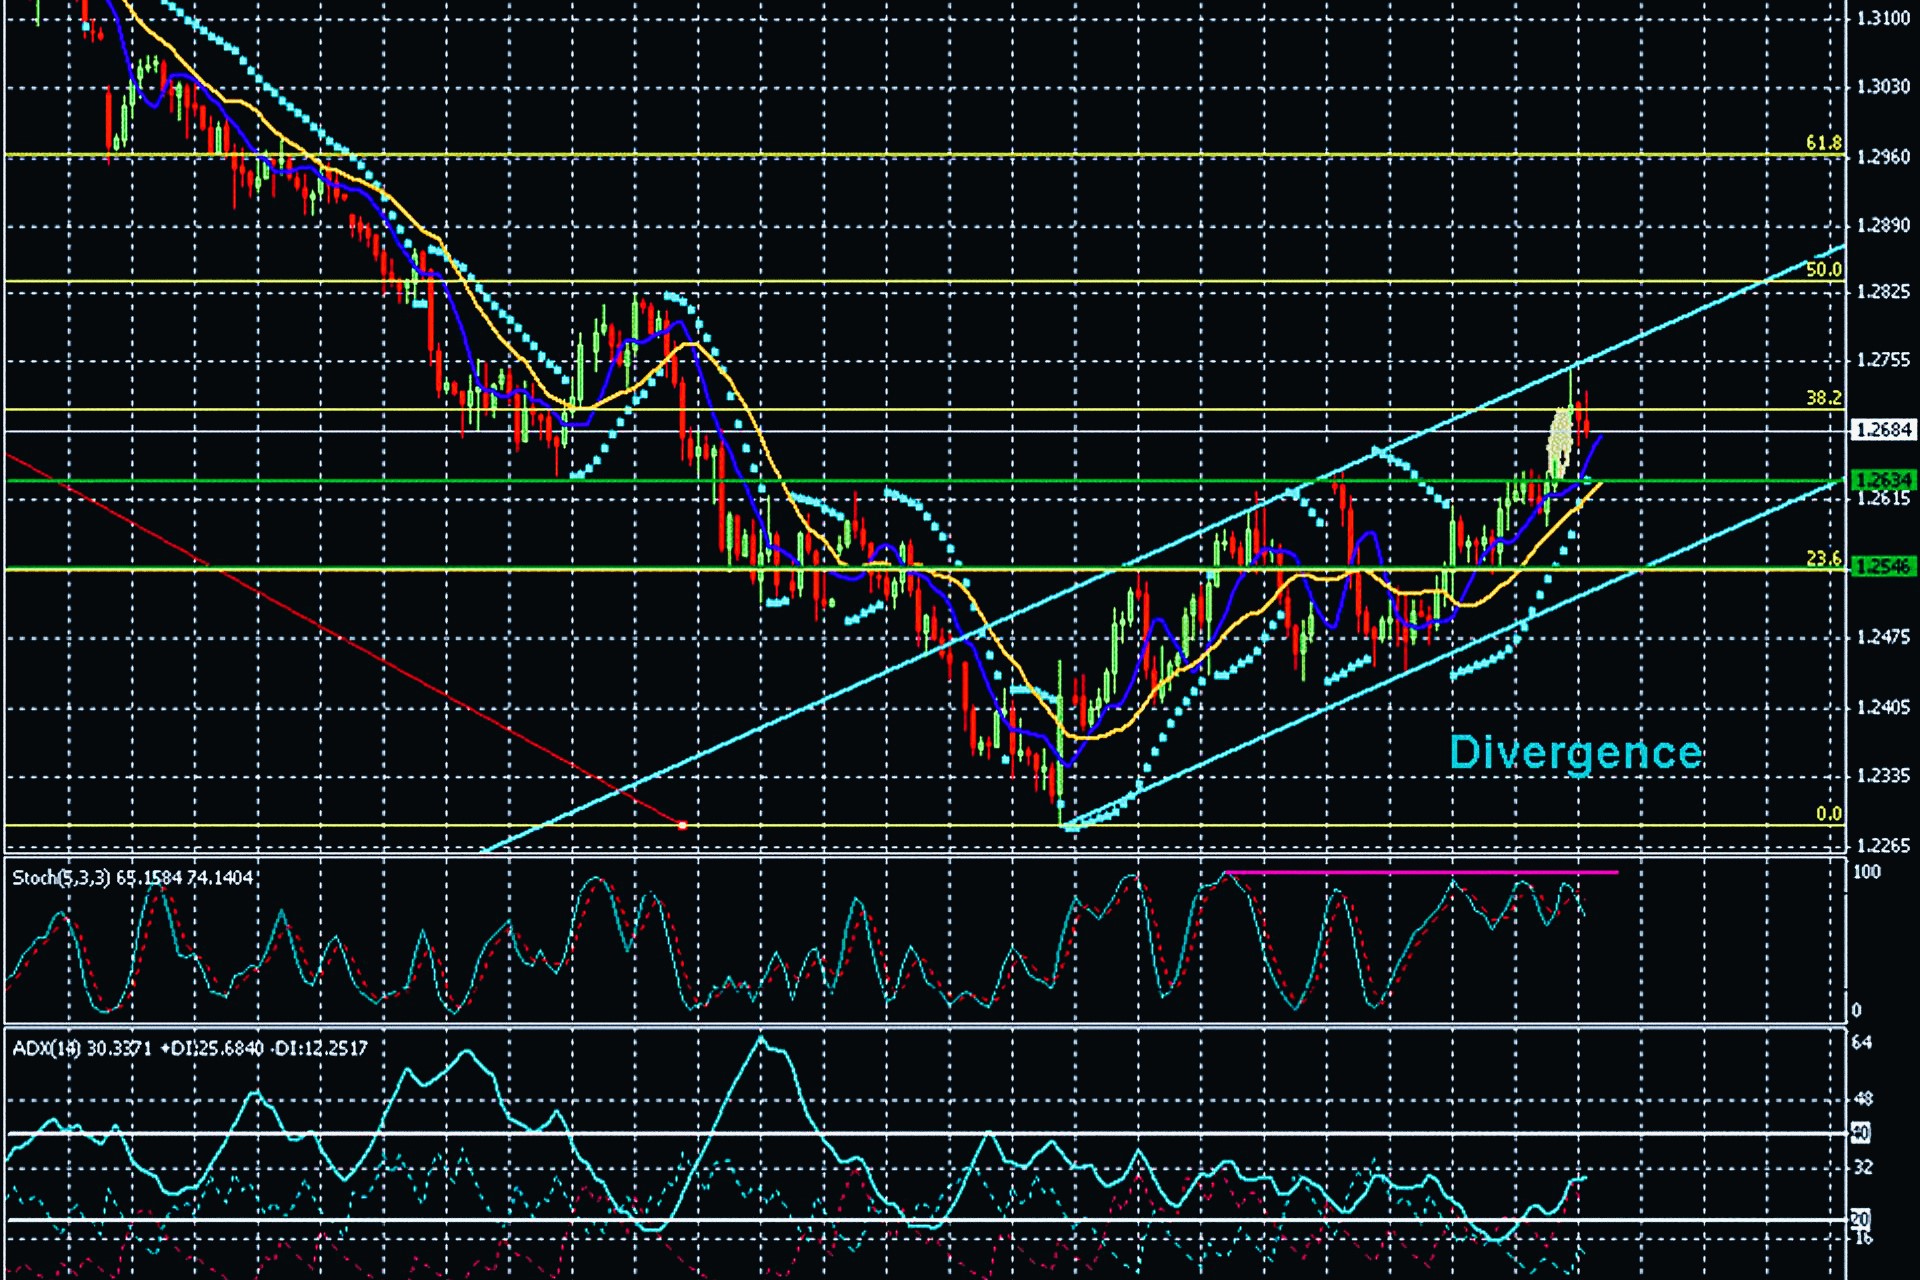The height and width of the screenshot is (1280, 1920).
Task: Click the 61.8 Fibonacci level label
Action: point(1823,143)
